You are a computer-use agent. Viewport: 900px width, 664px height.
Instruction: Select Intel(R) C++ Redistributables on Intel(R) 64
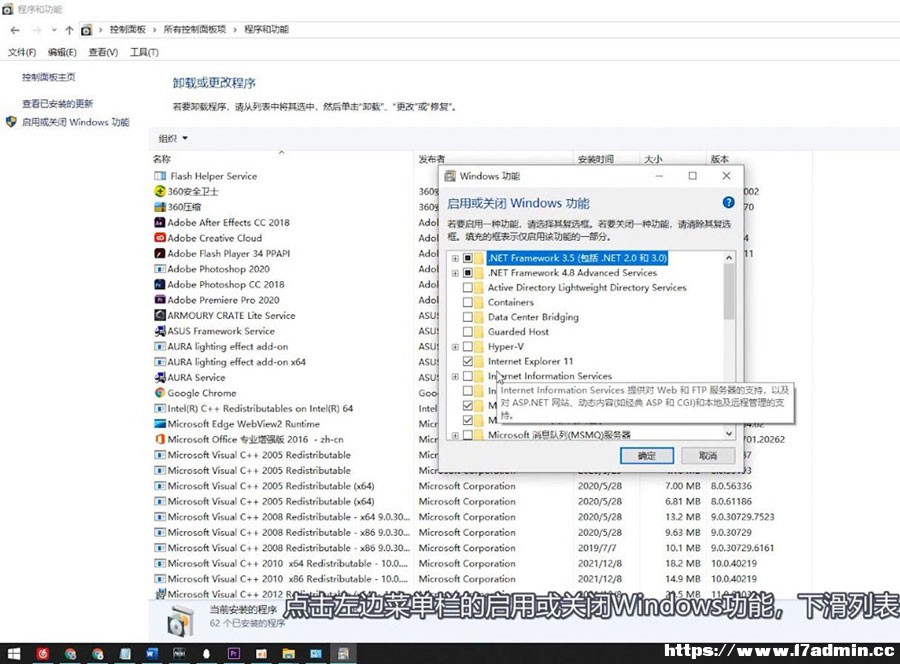coord(260,408)
